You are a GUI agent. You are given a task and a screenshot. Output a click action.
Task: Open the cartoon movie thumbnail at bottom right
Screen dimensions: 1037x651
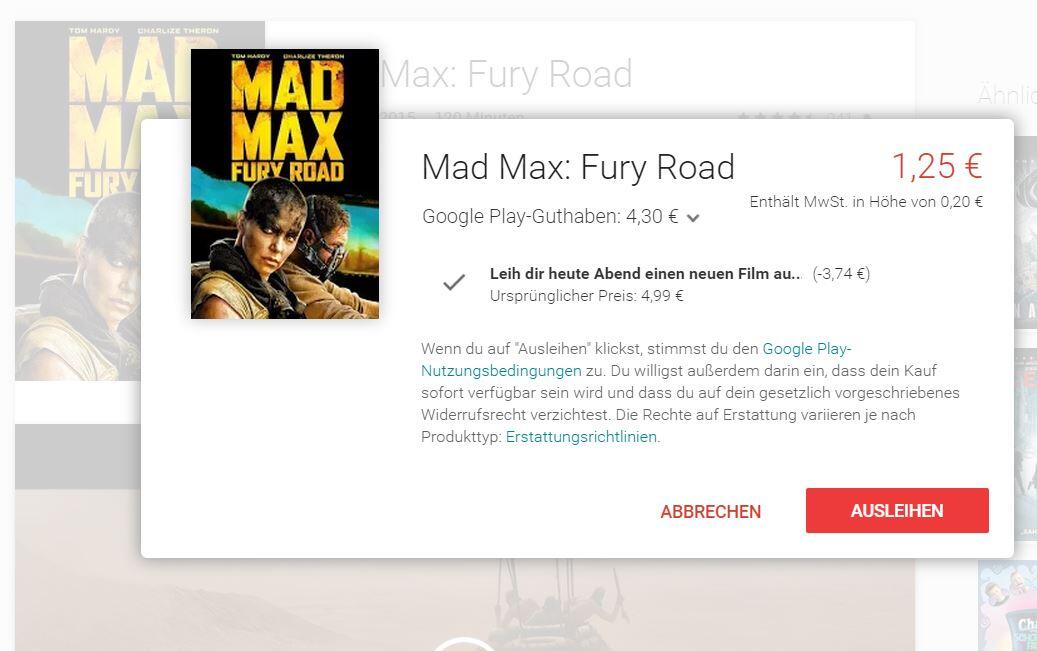pos(1007,605)
